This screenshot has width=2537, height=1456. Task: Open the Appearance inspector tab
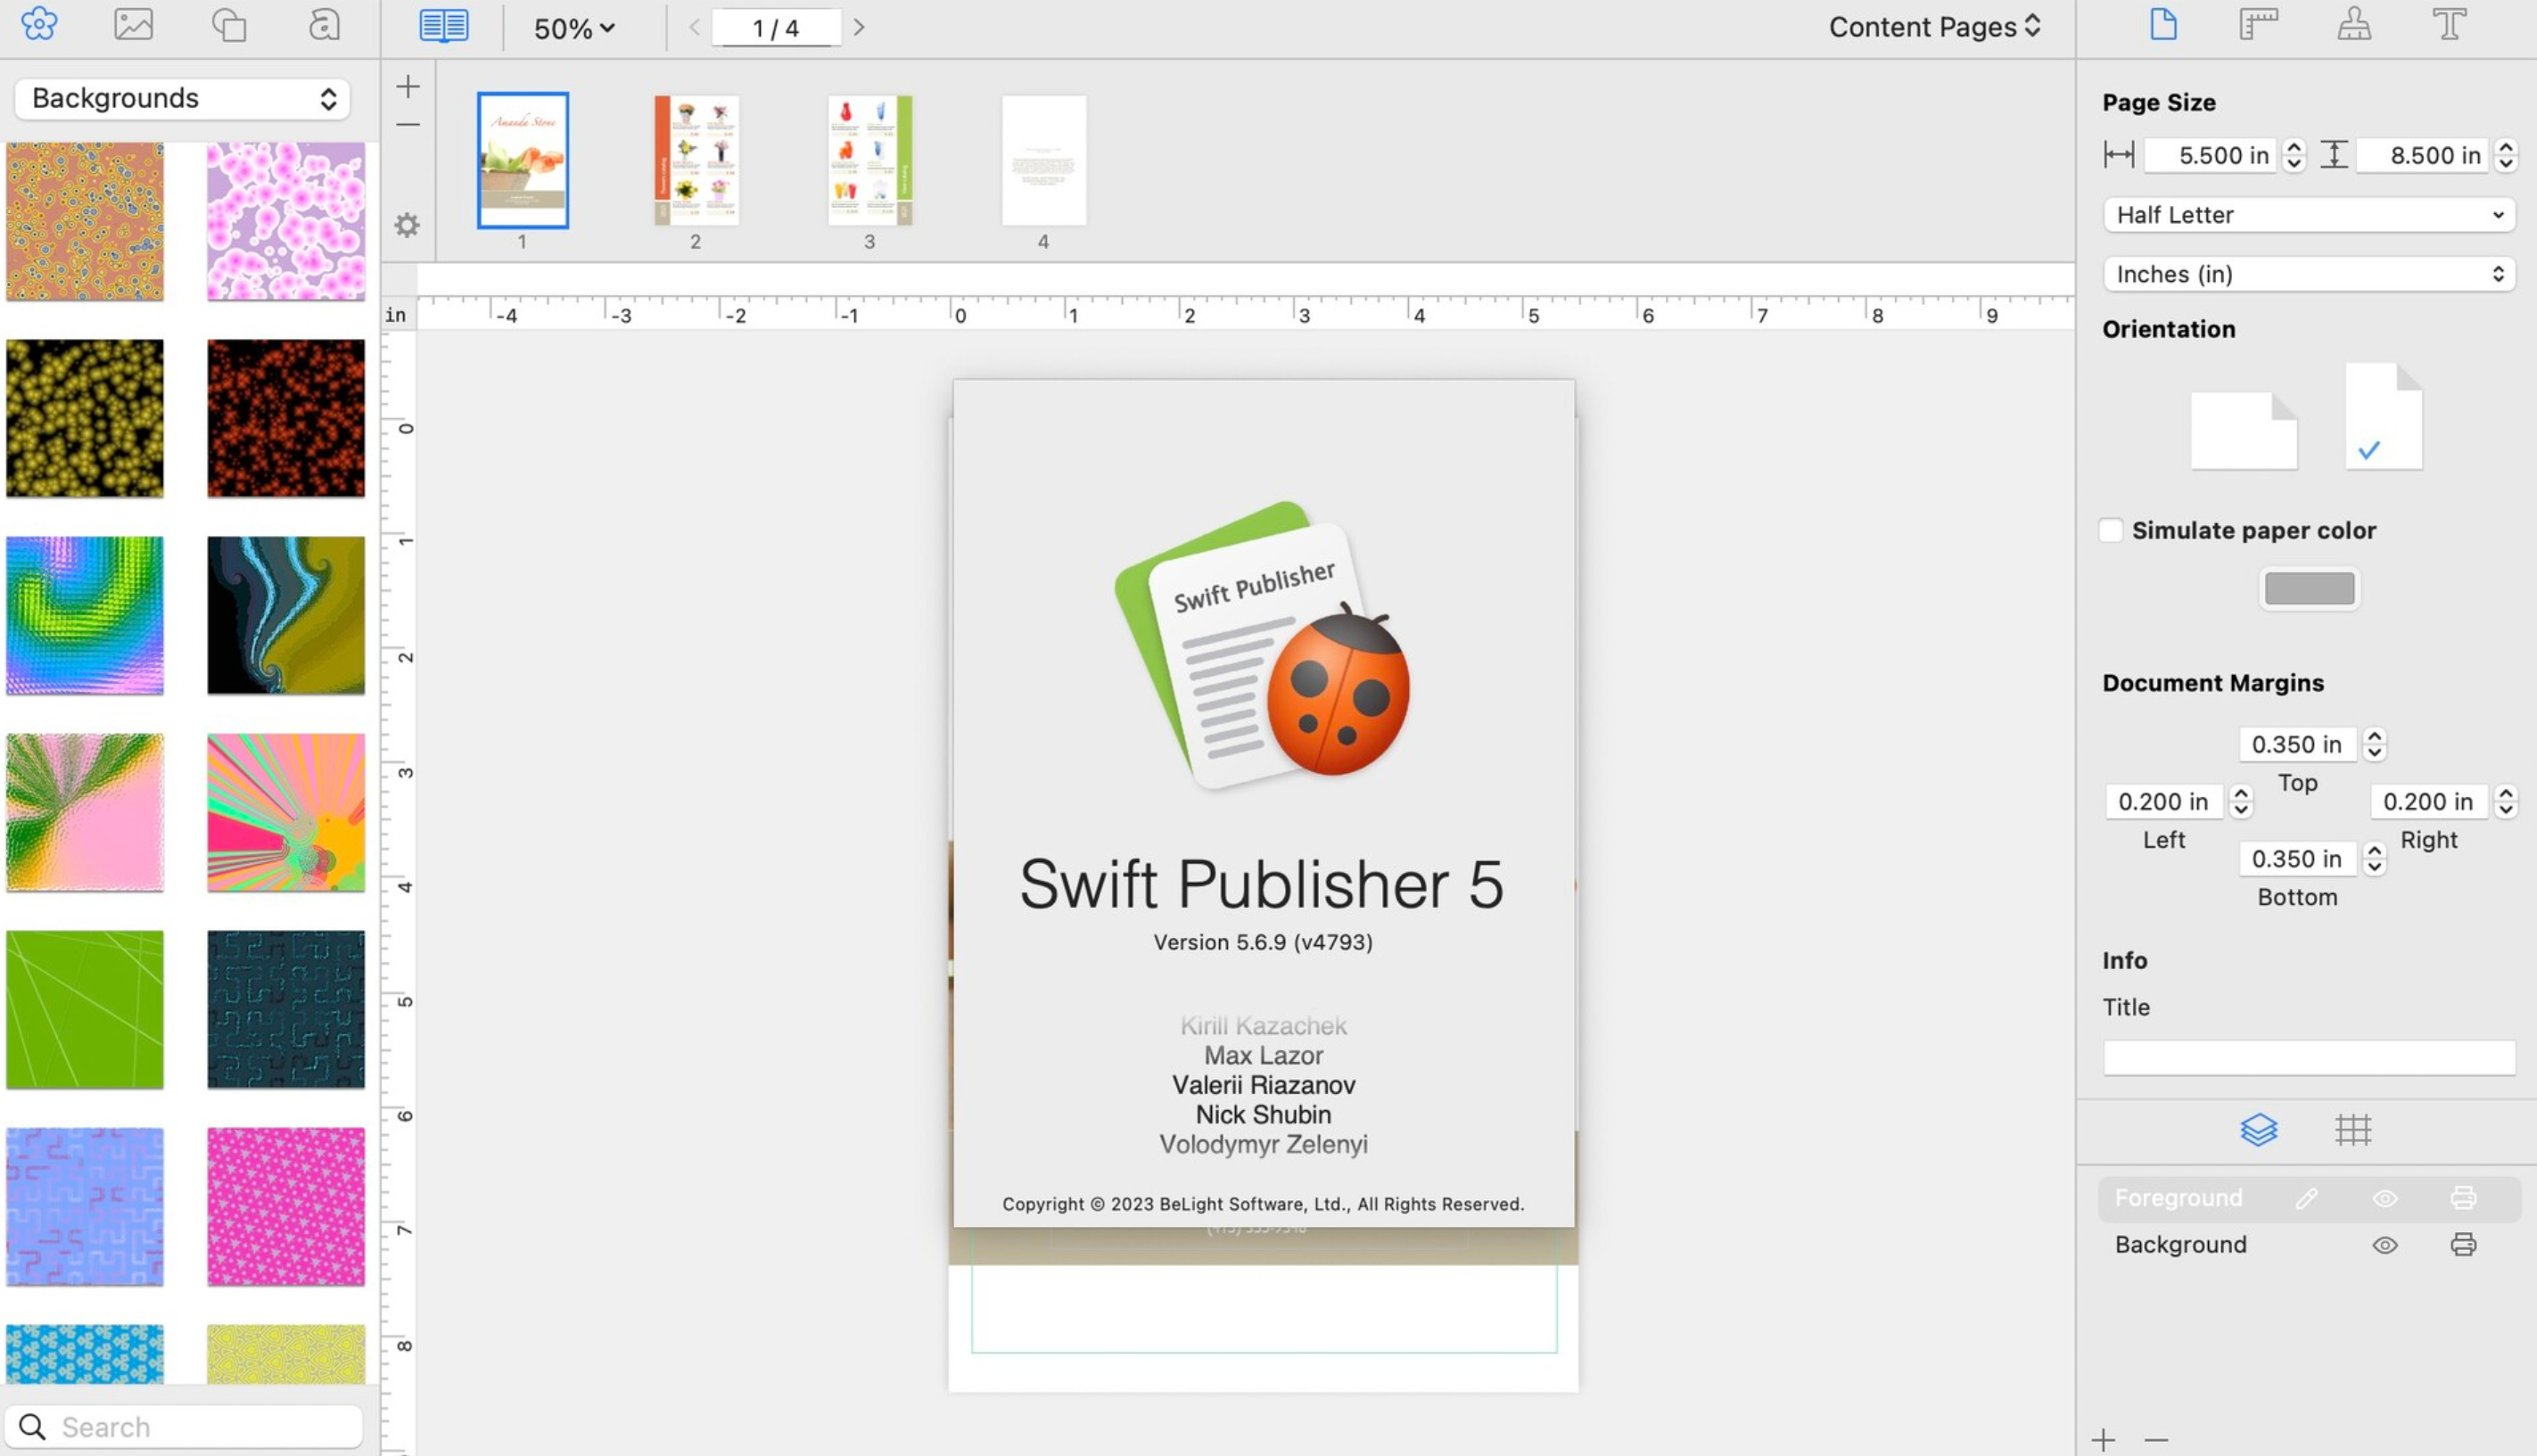2353,24
